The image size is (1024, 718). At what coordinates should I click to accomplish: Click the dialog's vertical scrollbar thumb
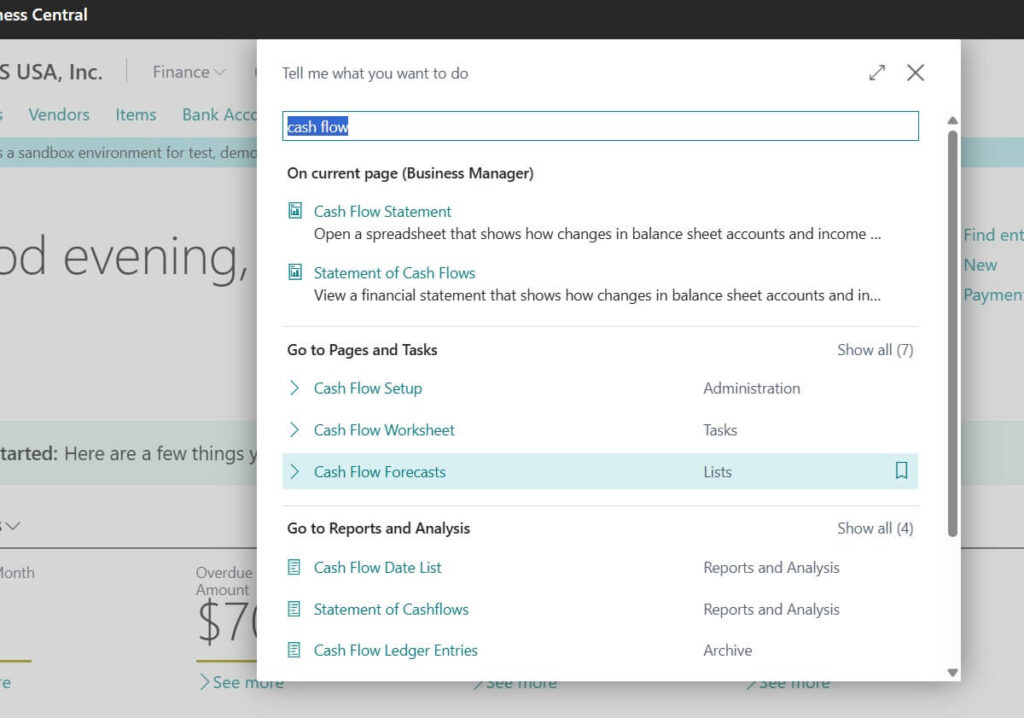(x=953, y=333)
